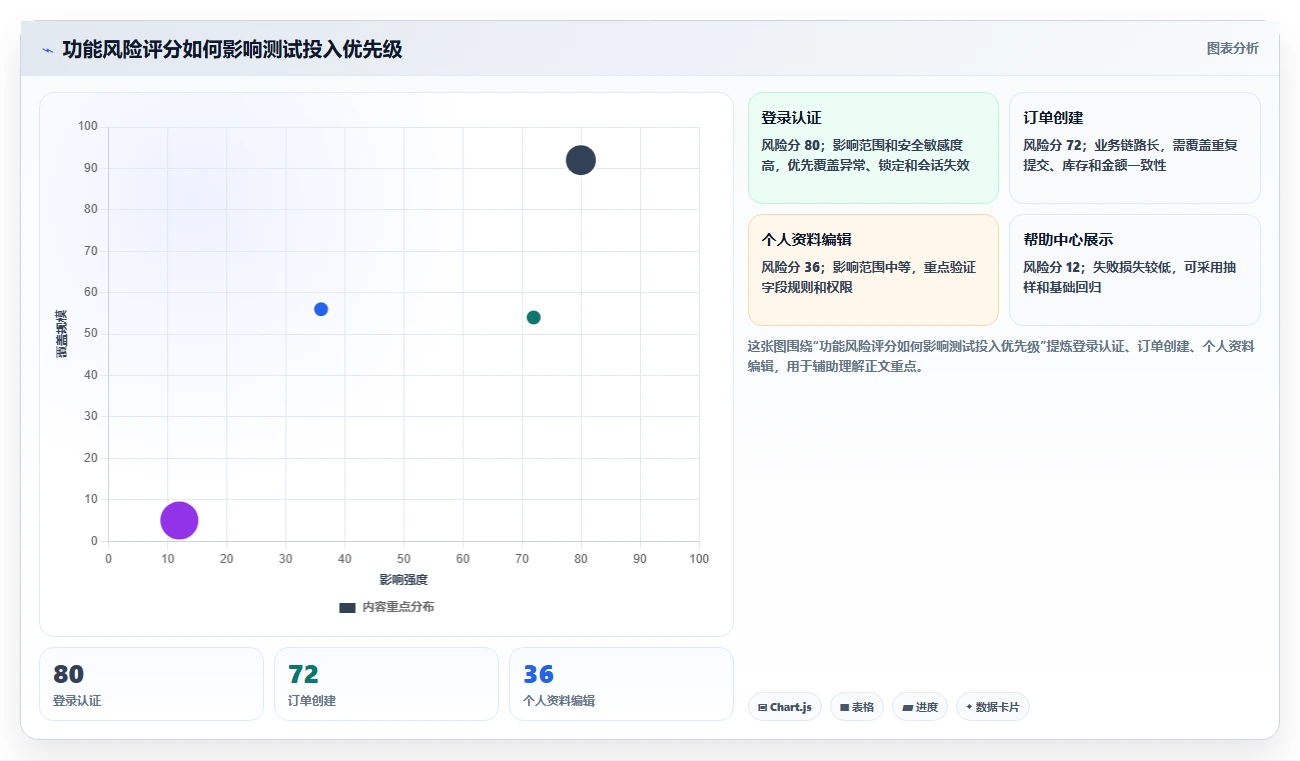Open the 帮助中心展示 risk card

(1135, 270)
